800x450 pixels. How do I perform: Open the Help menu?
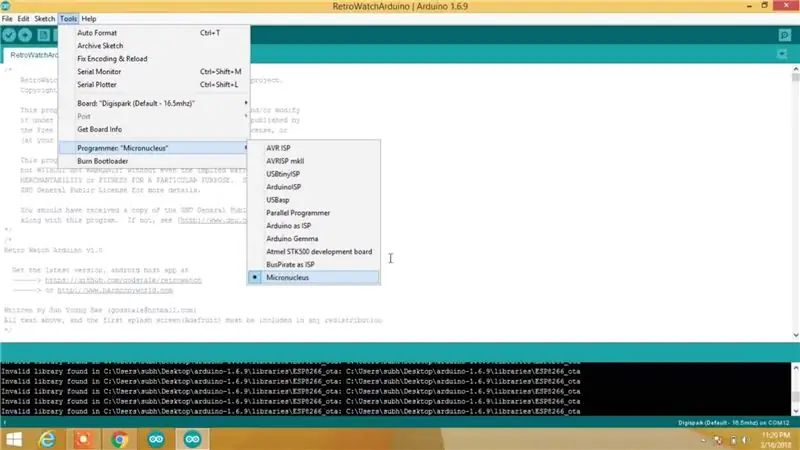89,19
